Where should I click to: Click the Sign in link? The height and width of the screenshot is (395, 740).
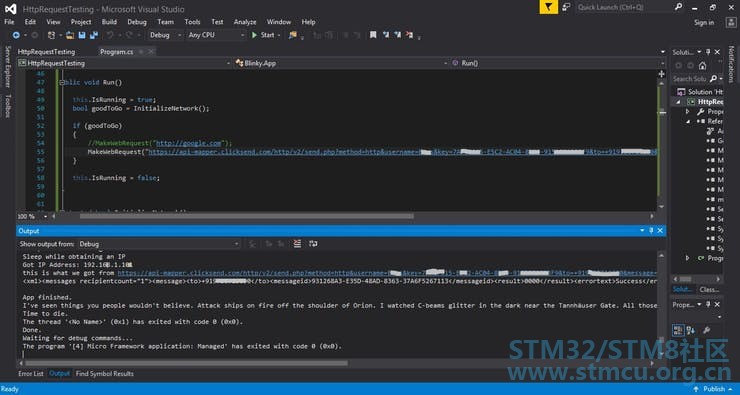click(x=704, y=22)
